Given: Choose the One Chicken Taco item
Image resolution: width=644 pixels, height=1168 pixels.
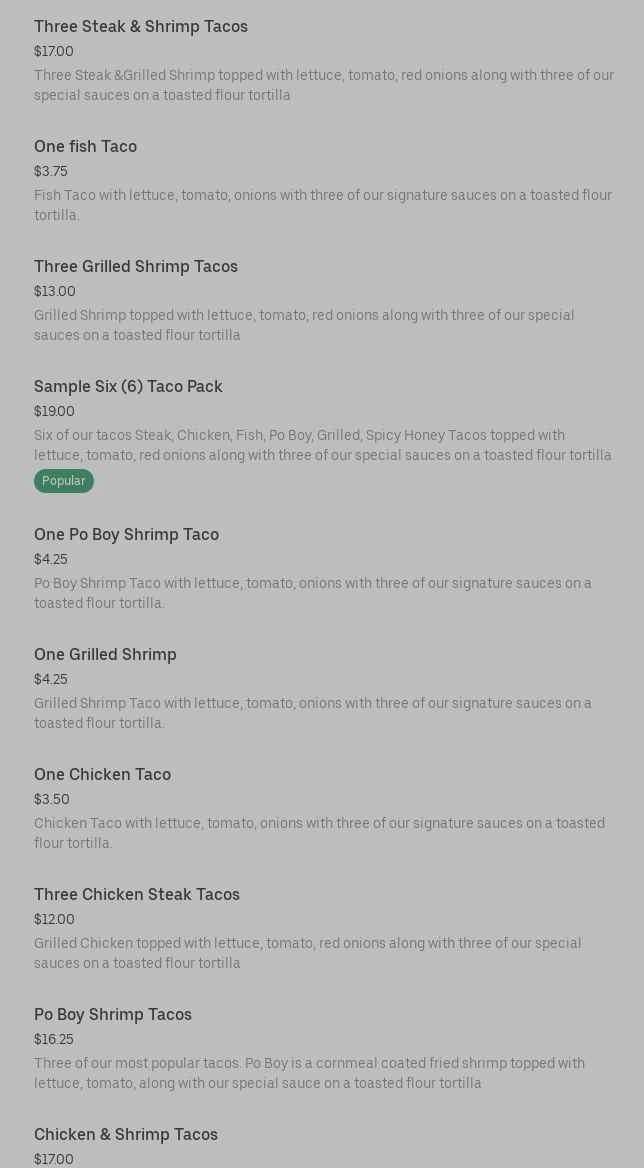Looking at the screenshot, I should 102,775.
